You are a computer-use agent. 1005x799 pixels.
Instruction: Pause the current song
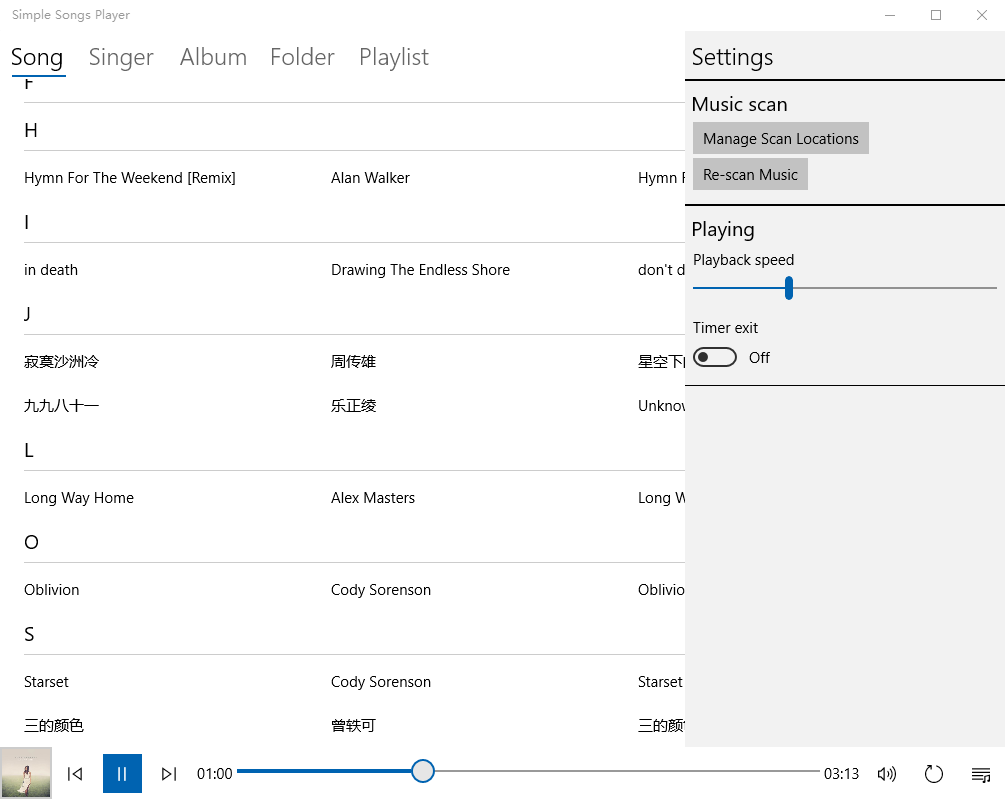click(x=122, y=773)
